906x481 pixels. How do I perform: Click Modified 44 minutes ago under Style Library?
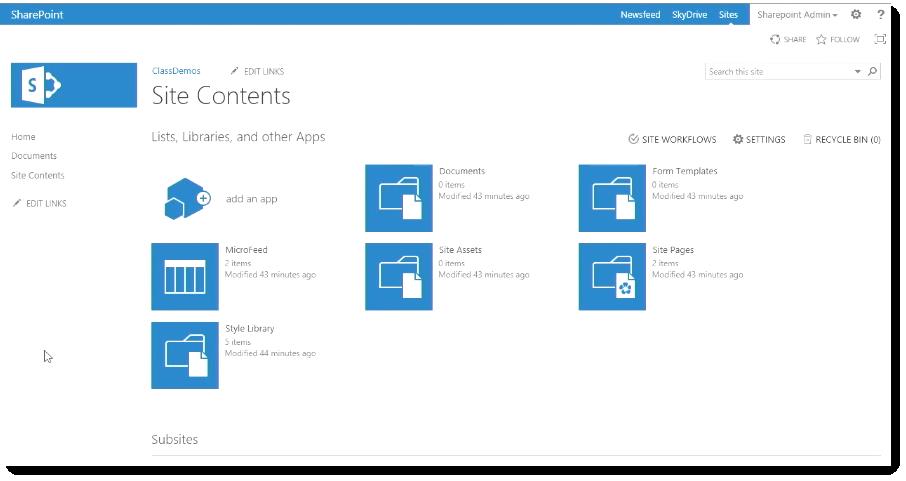pos(270,353)
